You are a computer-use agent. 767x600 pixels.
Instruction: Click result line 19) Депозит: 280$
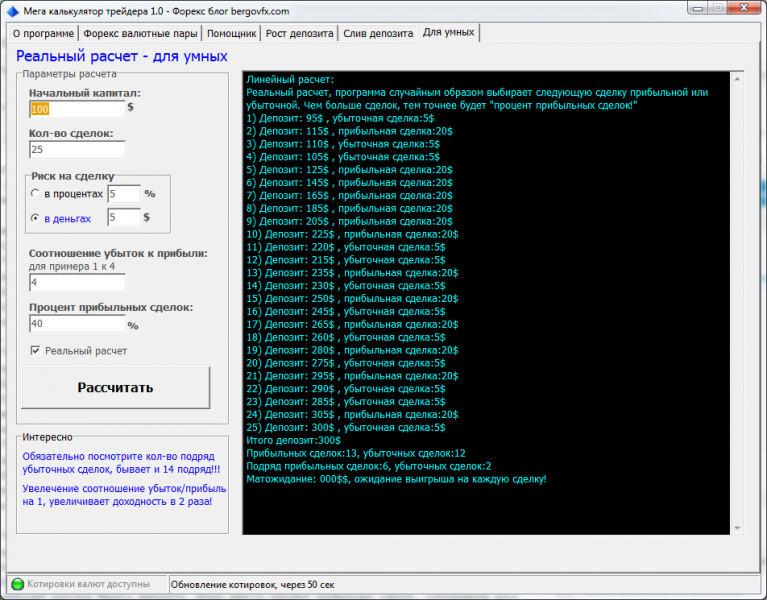tap(352, 350)
